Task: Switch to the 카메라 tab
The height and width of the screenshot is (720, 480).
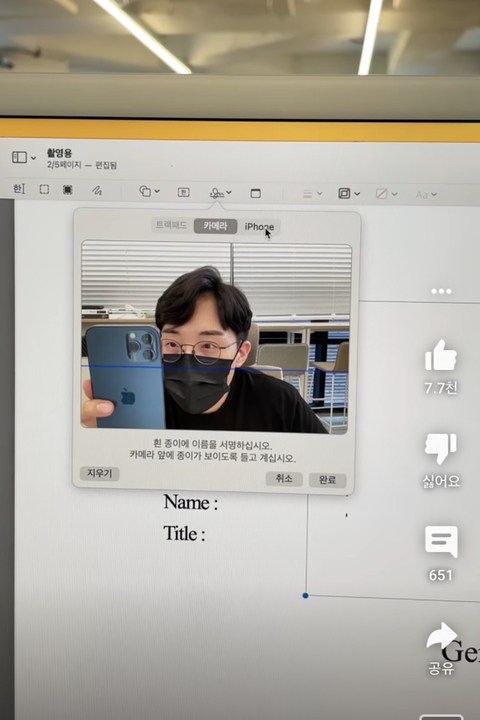Action: click(x=215, y=226)
